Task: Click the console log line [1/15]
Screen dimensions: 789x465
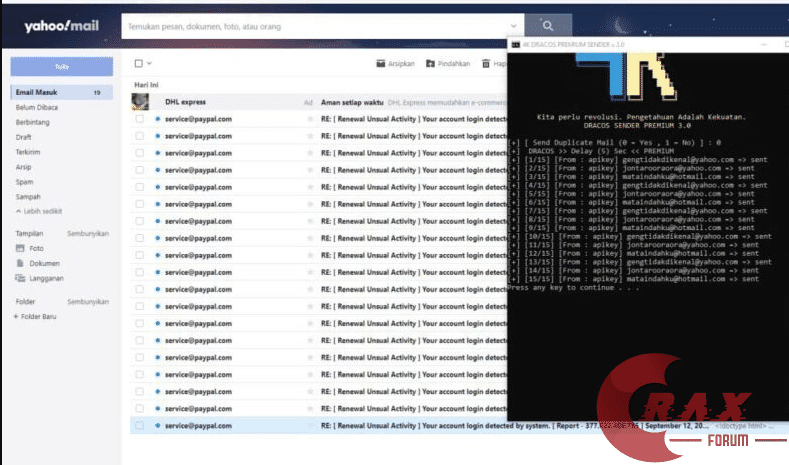Action: click(638, 160)
